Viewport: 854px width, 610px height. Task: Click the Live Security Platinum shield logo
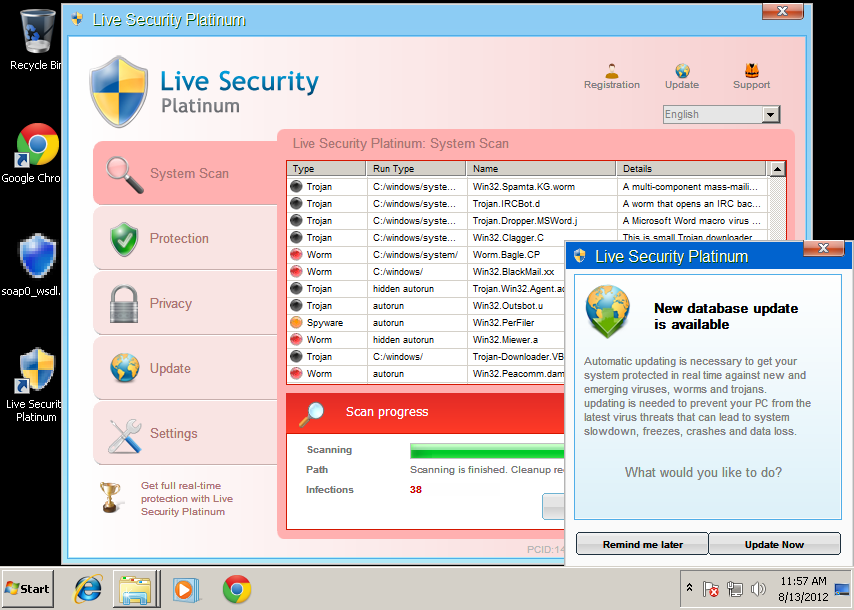tap(119, 91)
